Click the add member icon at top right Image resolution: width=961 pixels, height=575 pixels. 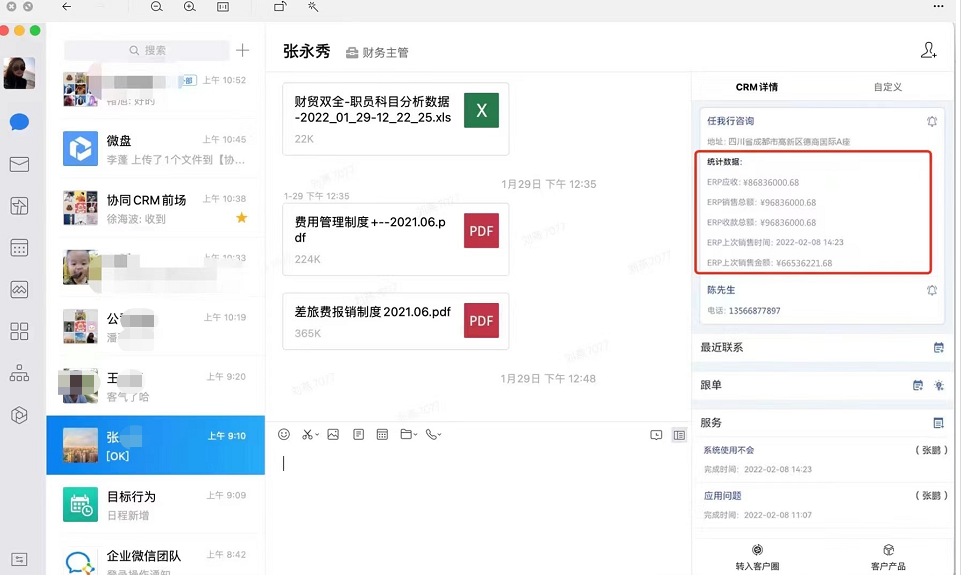coord(928,51)
